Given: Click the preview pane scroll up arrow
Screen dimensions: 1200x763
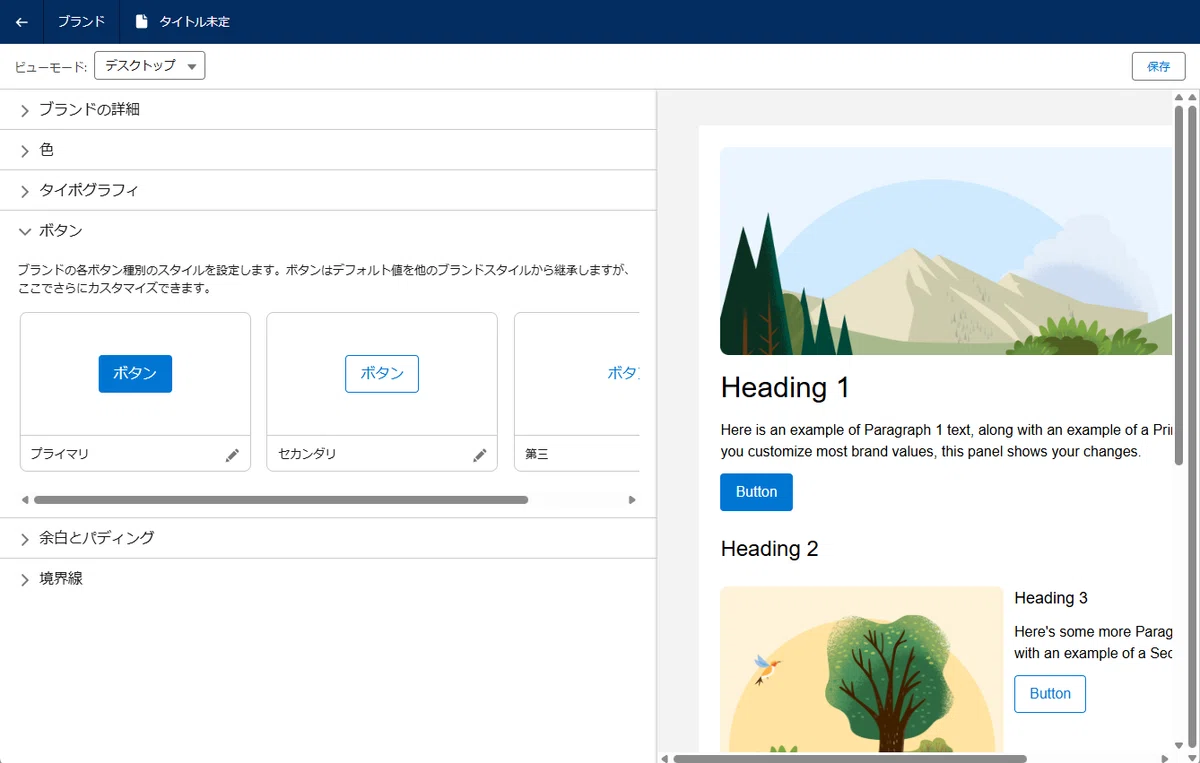Looking at the screenshot, I should (1179, 97).
